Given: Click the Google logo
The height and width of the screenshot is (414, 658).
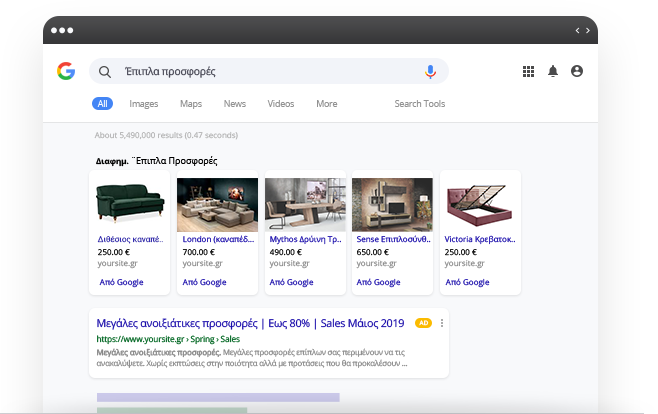Looking at the screenshot, I should coord(66,71).
